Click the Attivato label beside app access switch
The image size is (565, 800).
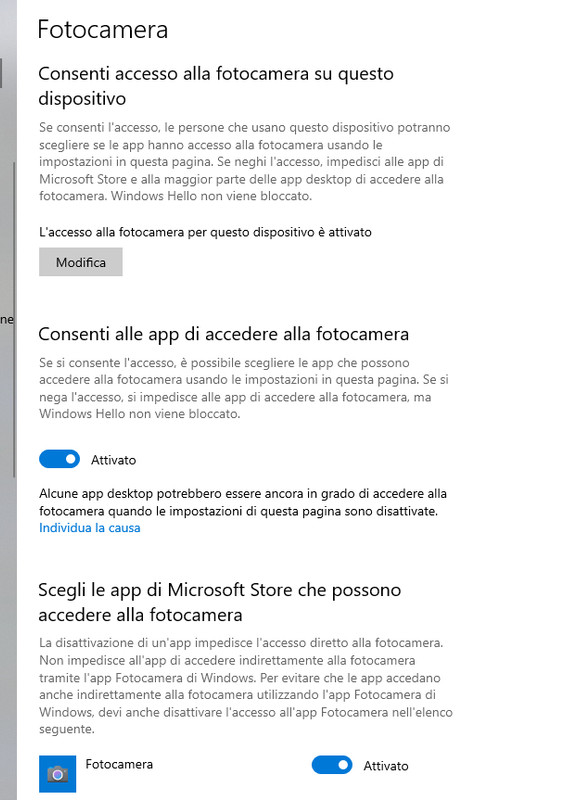click(x=113, y=460)
